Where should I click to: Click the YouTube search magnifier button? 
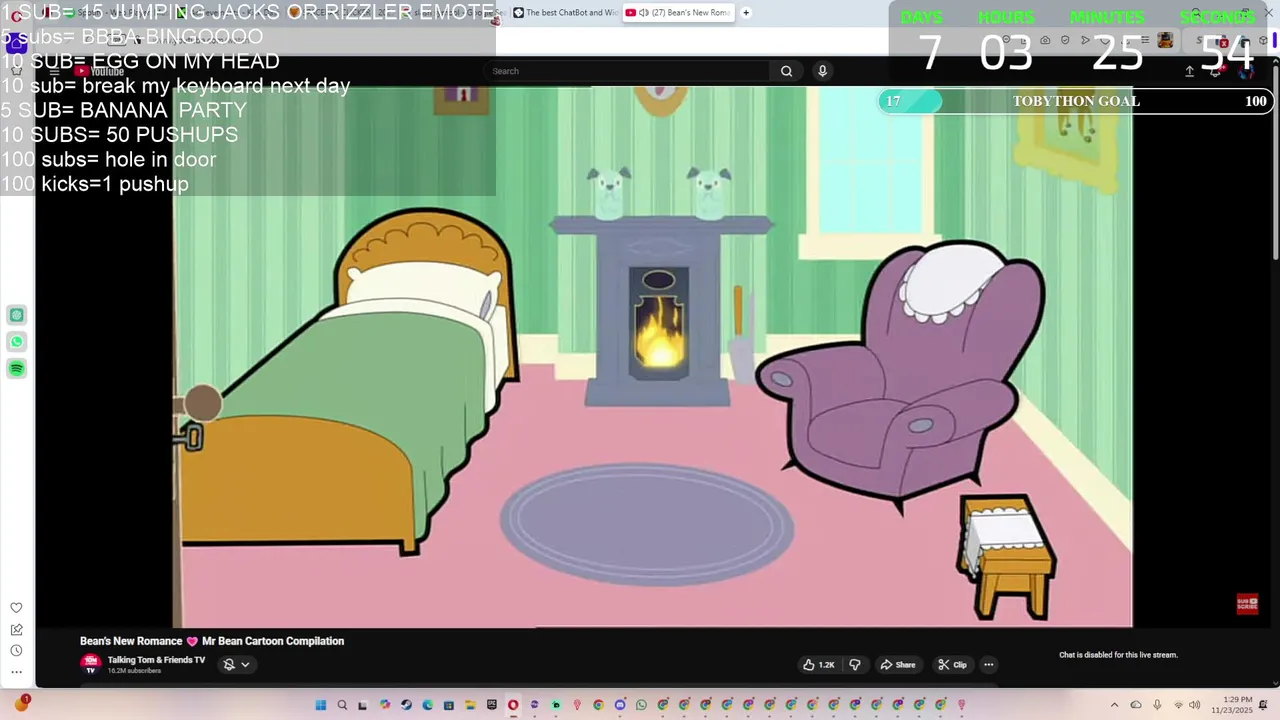(x=786, y=71)
